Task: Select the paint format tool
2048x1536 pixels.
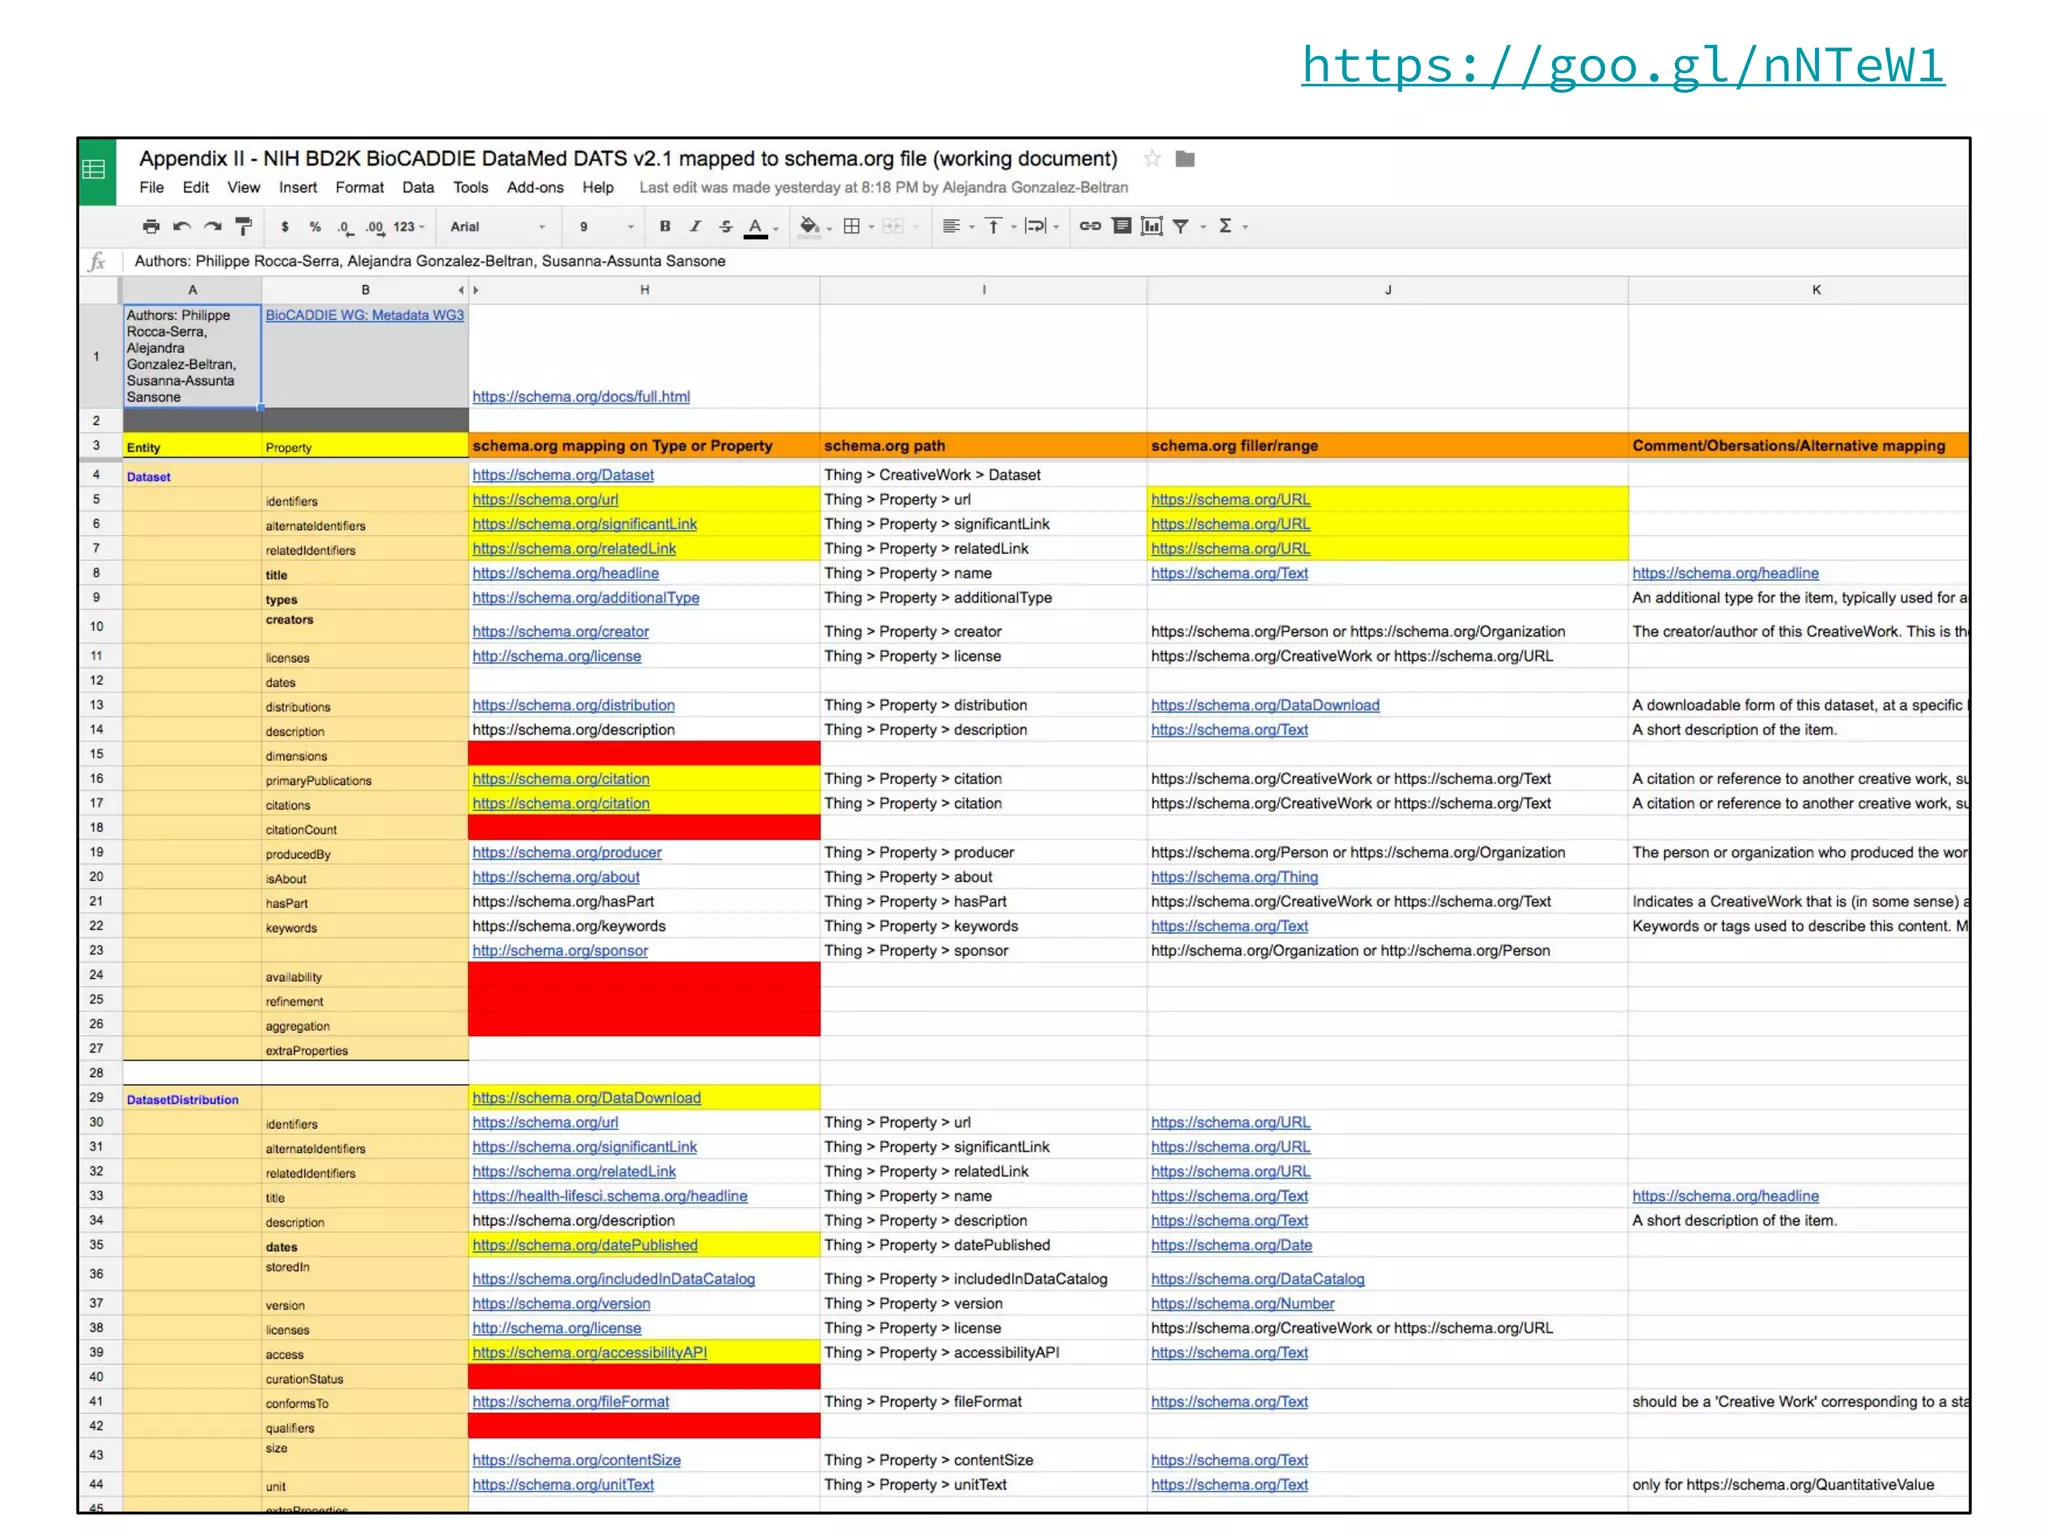Action: click(243, 227)
